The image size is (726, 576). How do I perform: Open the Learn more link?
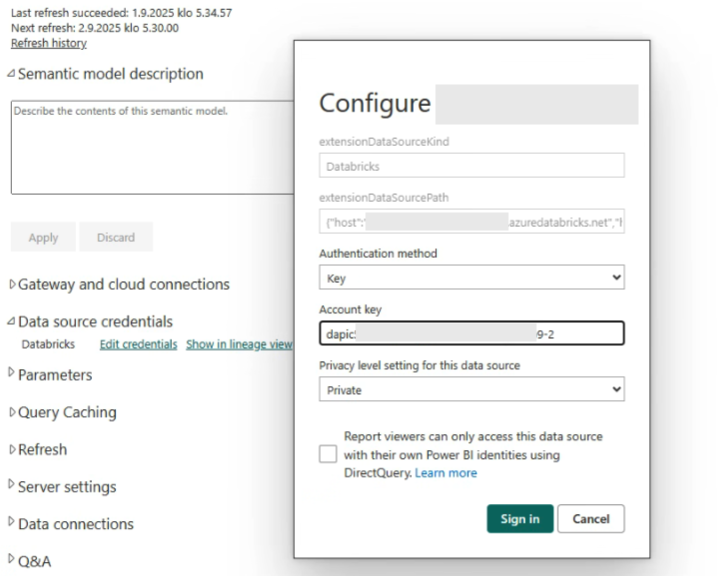446,473
